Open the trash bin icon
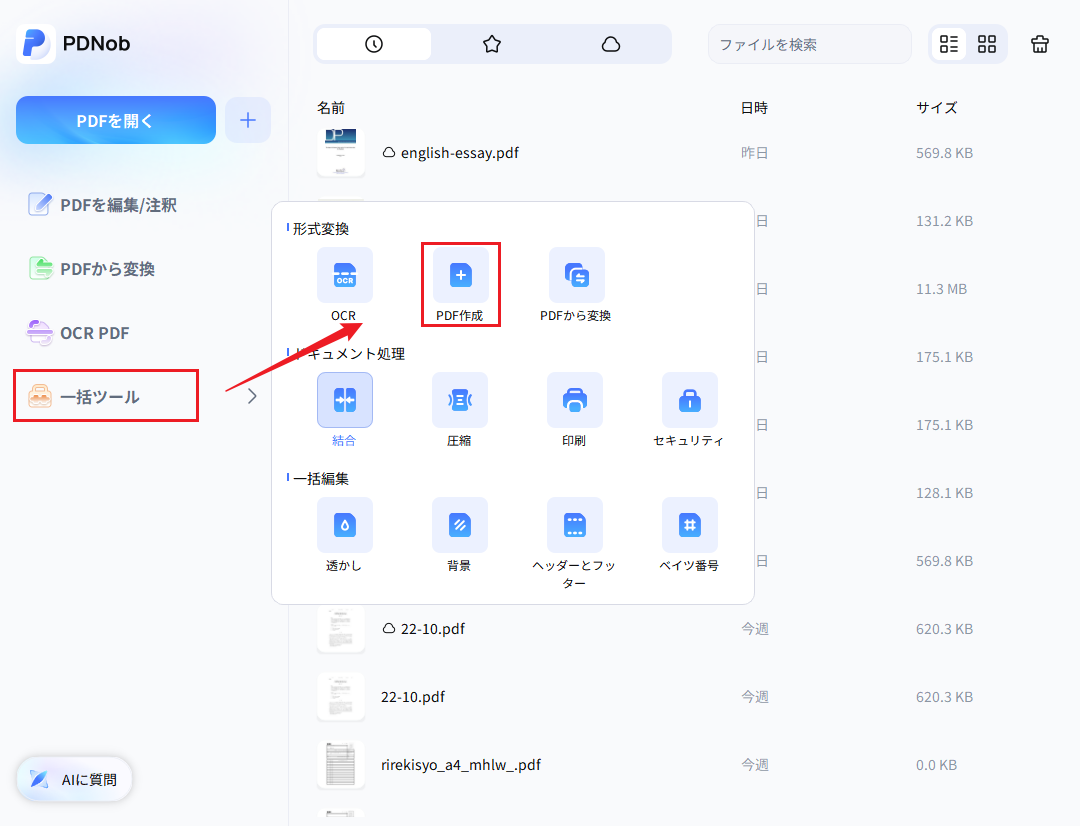The height and width of the screenshot is (826, 1080). point(1040,44)
